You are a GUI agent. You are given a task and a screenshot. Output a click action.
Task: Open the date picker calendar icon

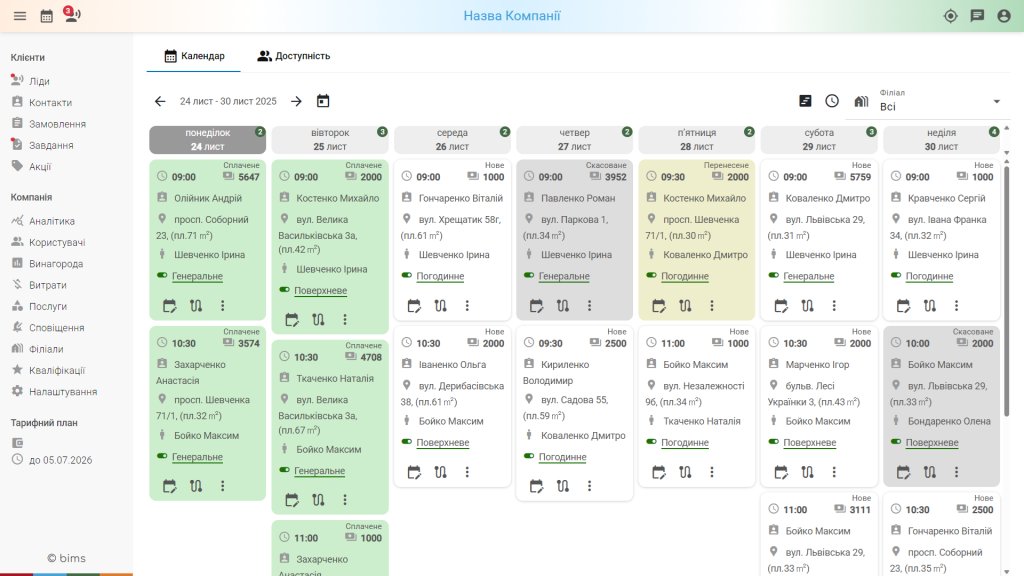coord(323,101)
